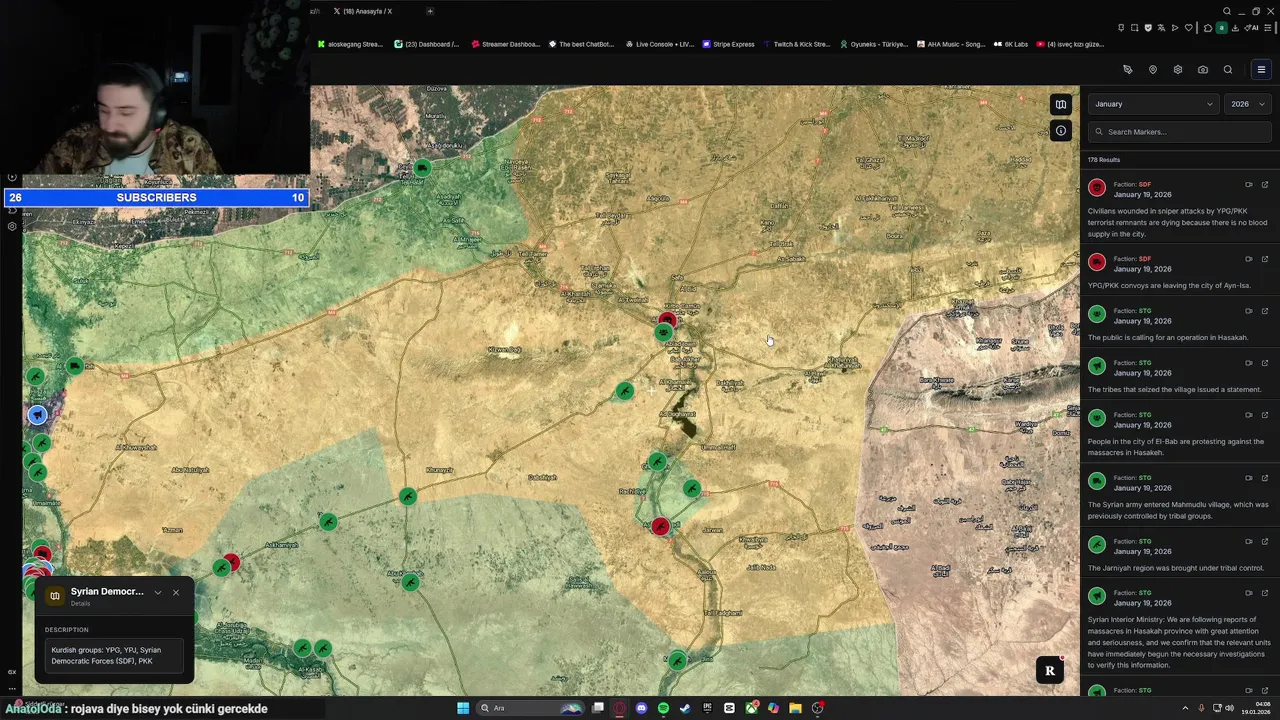Play video of January 18 SDF sniper entry

point(1249,185)
